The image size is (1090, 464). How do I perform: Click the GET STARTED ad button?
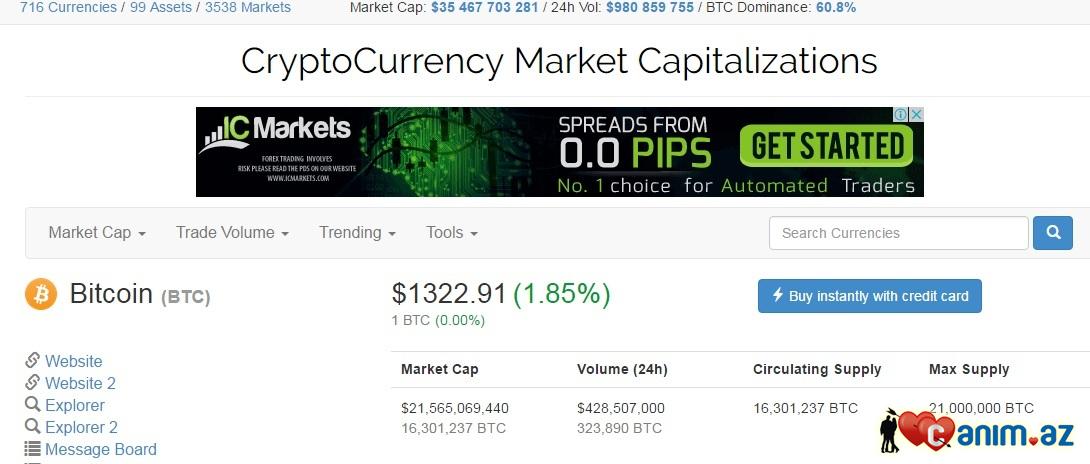click(827, 147)
